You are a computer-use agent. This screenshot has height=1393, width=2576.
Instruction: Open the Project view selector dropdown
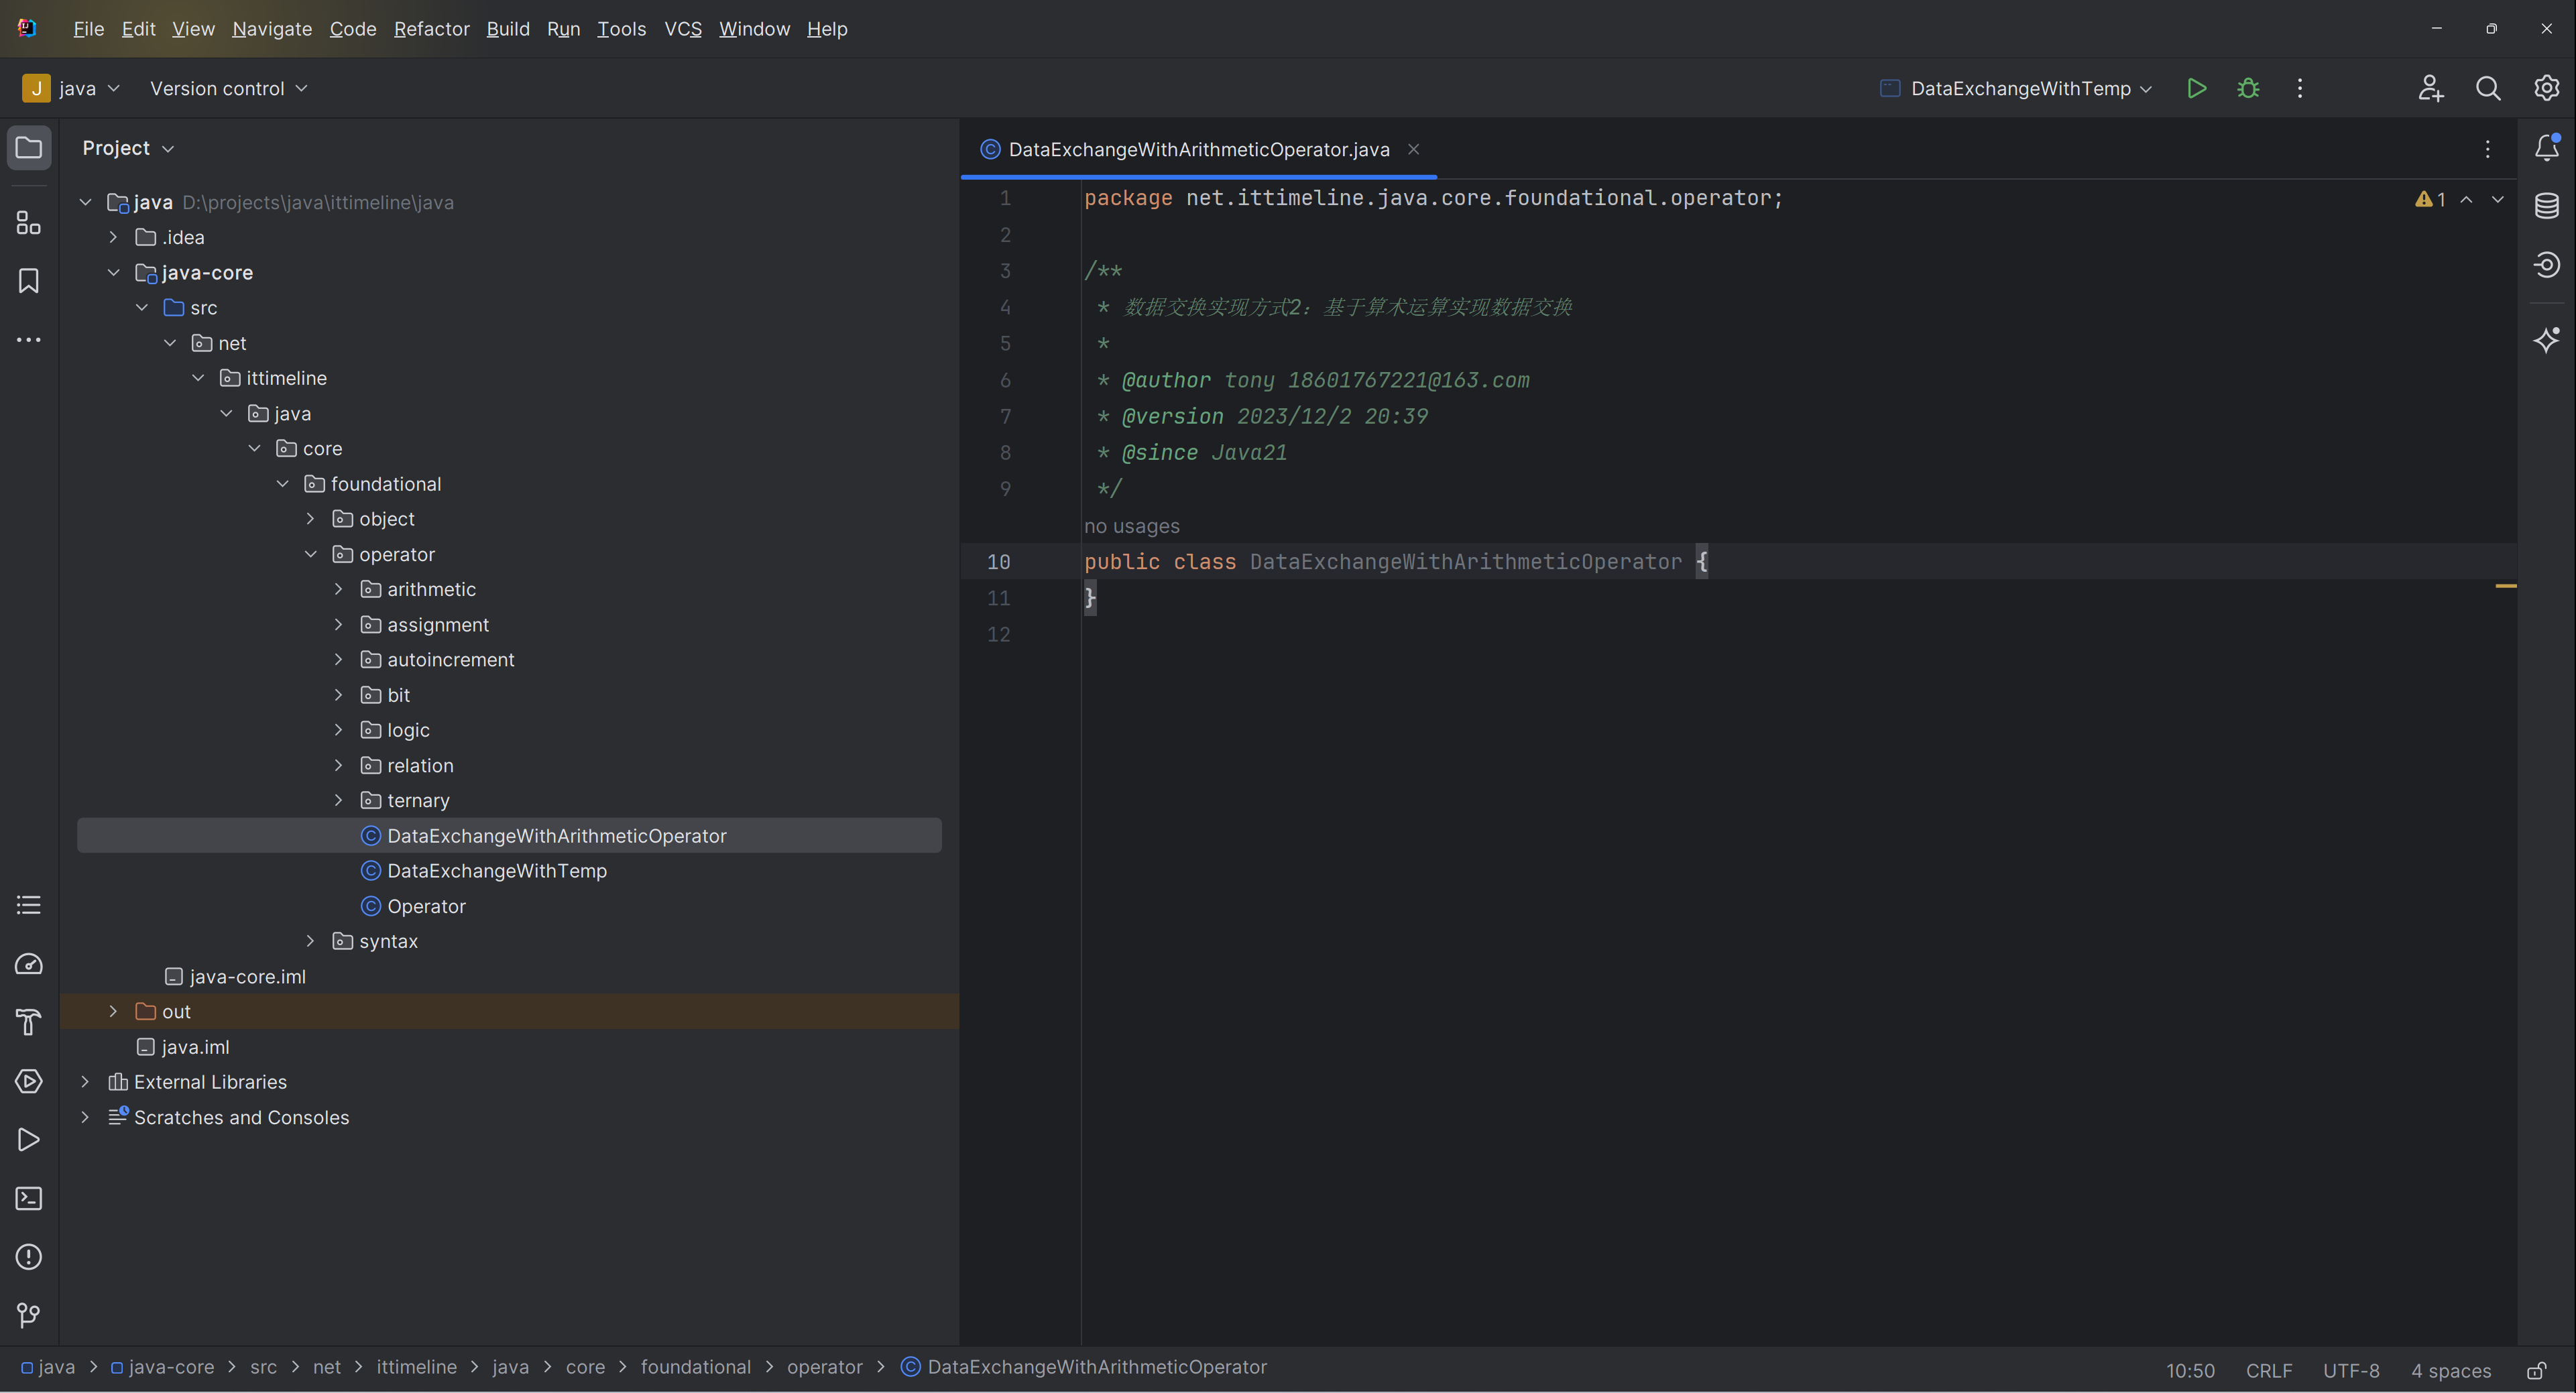128,148
